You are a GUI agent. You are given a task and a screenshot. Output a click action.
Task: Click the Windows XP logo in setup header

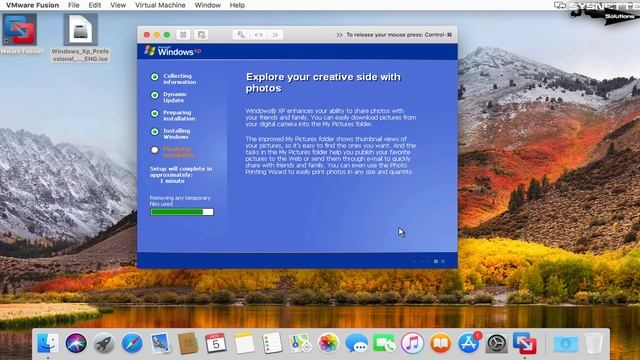click(x=173, y=51)
